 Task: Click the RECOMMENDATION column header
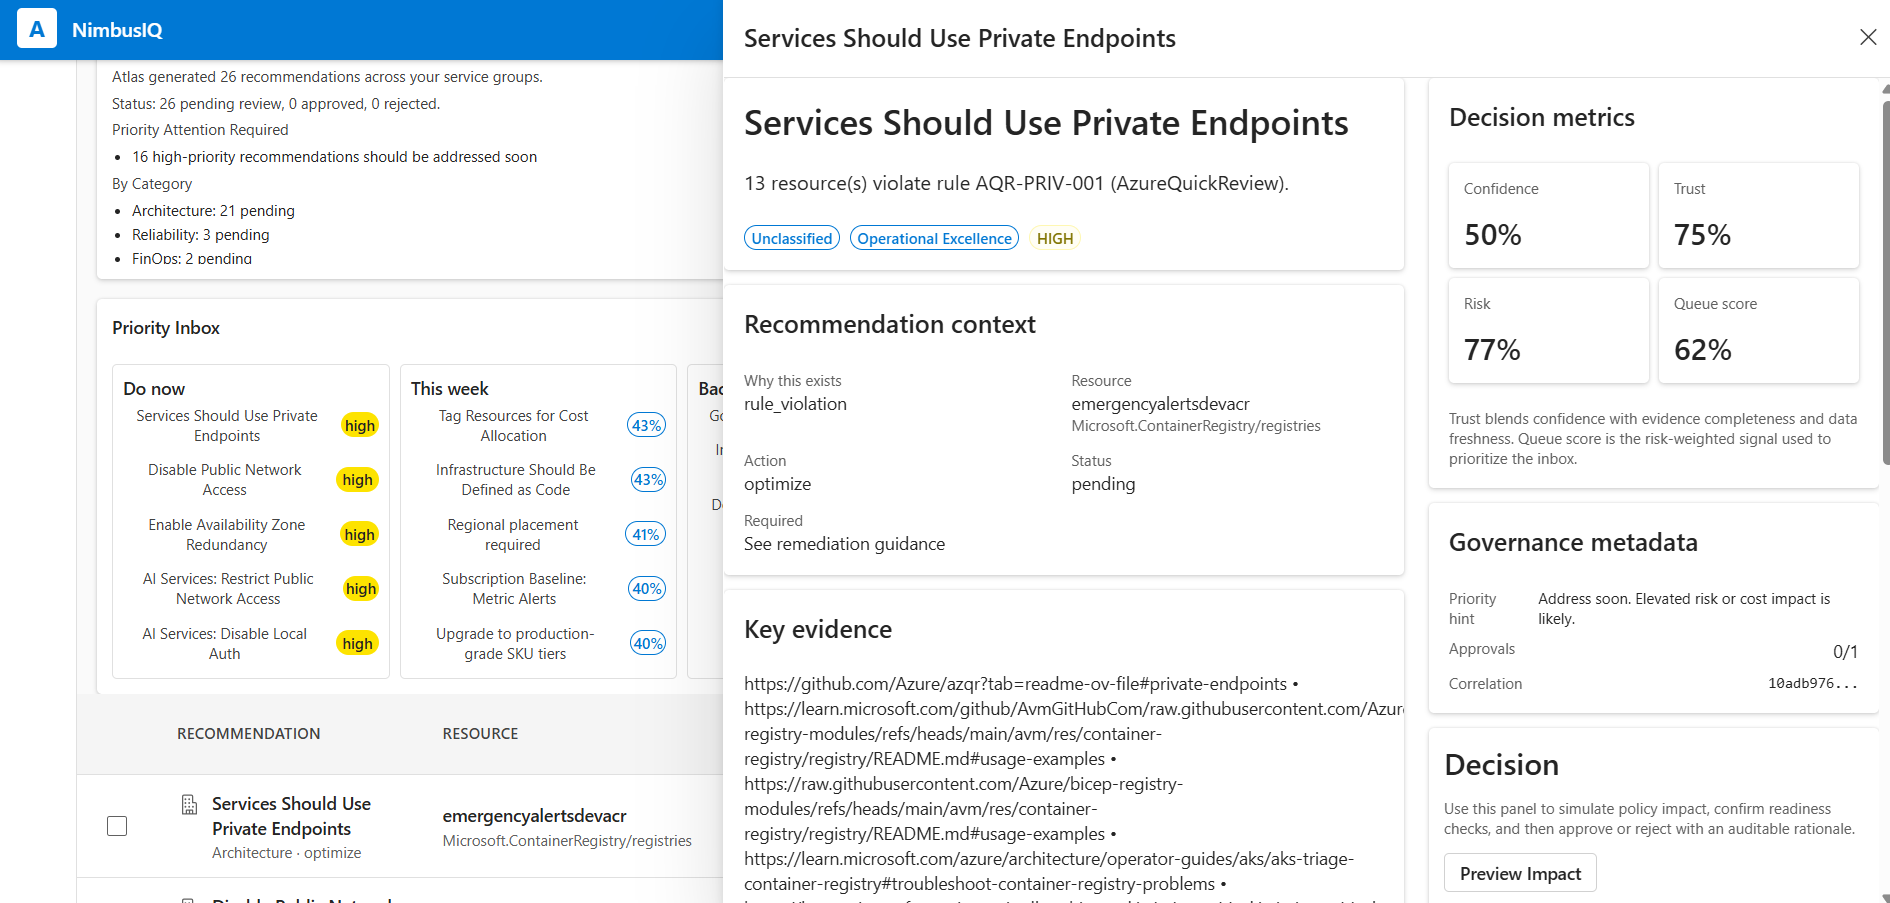tap(249, 734)
